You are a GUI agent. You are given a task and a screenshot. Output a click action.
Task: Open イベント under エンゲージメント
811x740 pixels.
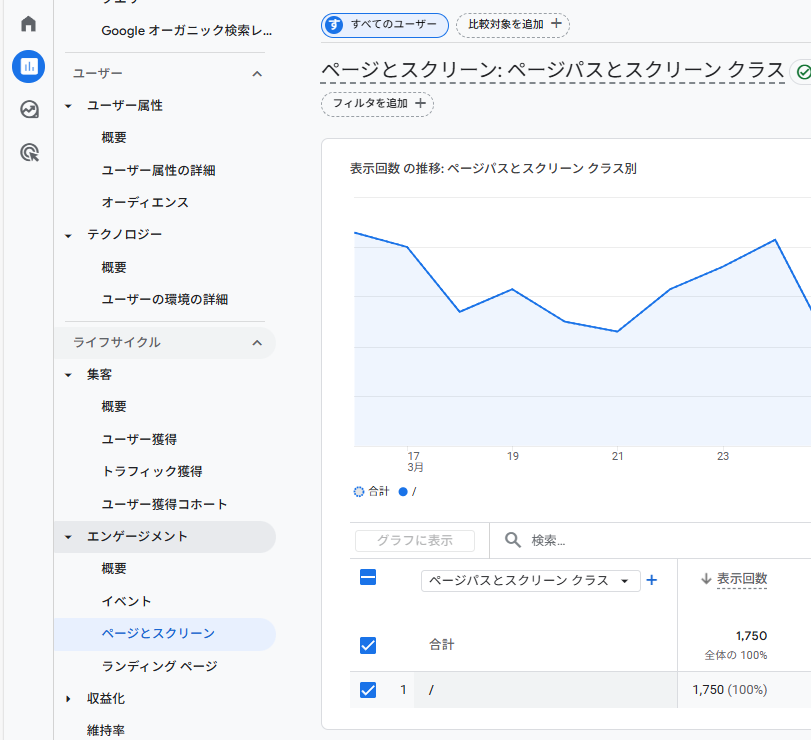126,601
